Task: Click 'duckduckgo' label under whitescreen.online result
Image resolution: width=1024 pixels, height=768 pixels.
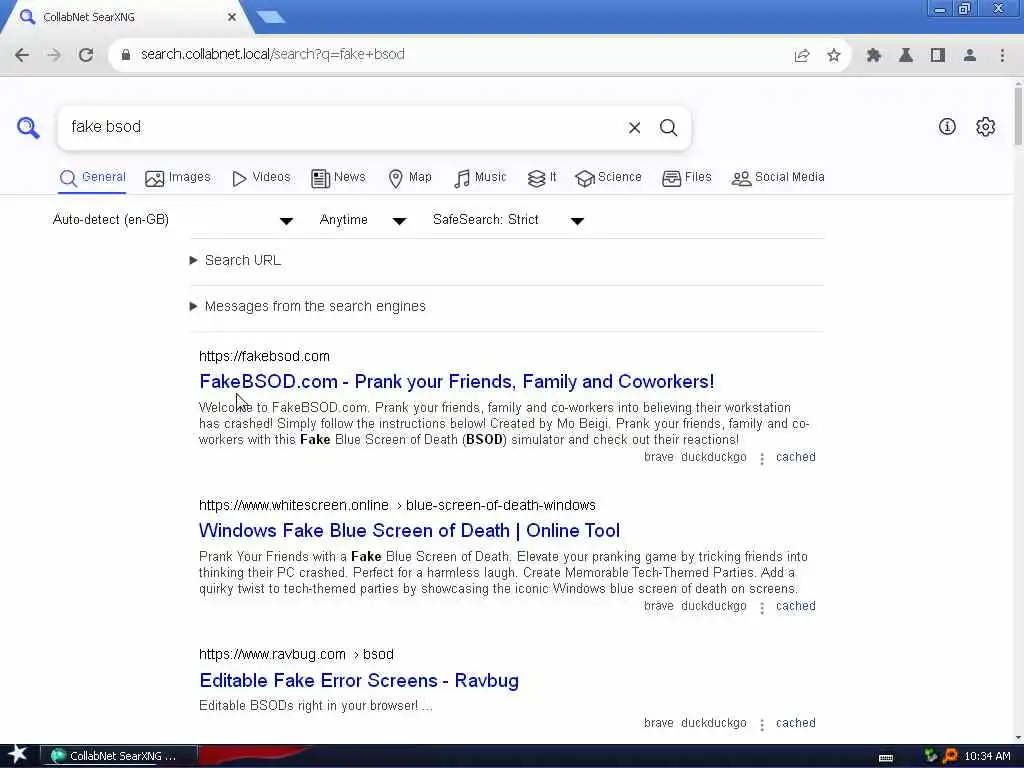Action: click(714, 606)
